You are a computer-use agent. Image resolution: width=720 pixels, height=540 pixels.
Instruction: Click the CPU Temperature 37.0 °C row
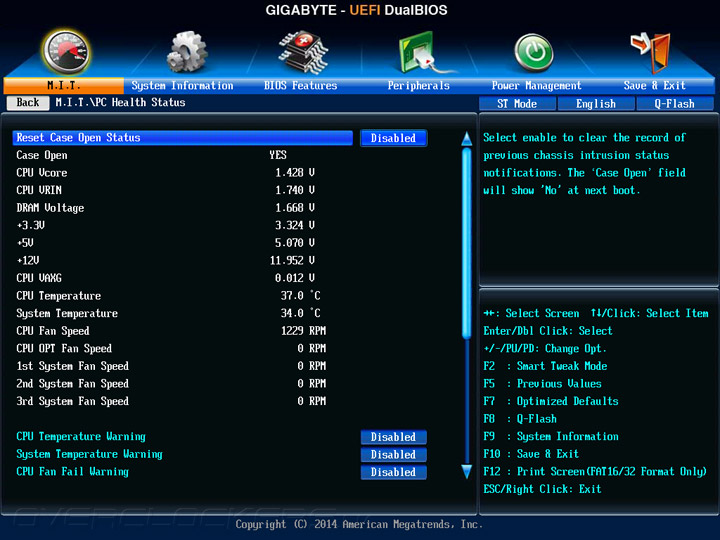[x=171, y=296]
